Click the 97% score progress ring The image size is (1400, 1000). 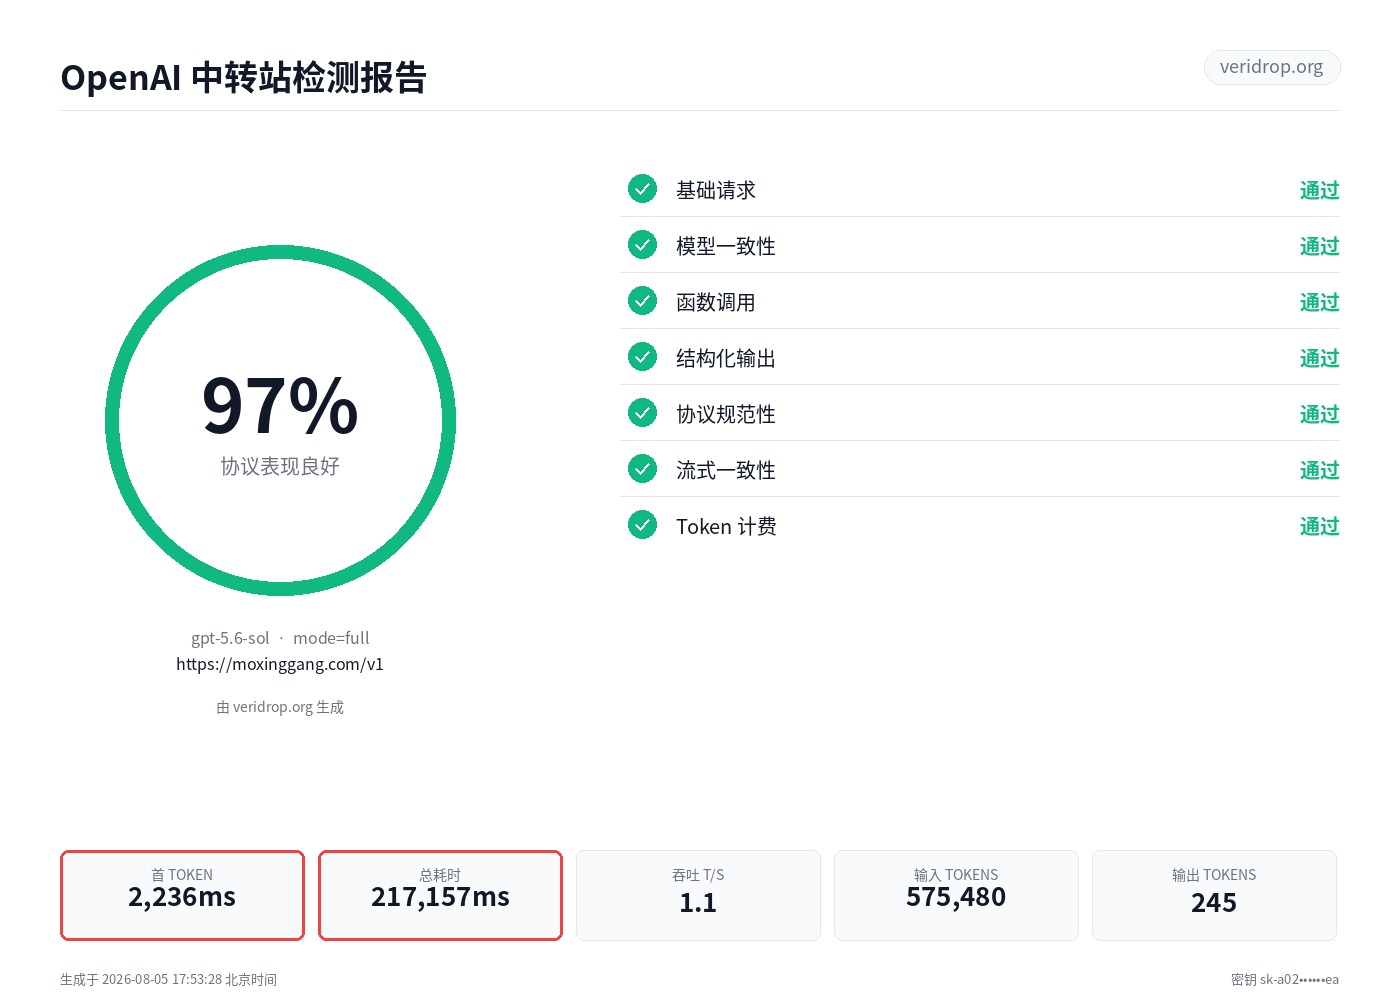pos(280,421)
